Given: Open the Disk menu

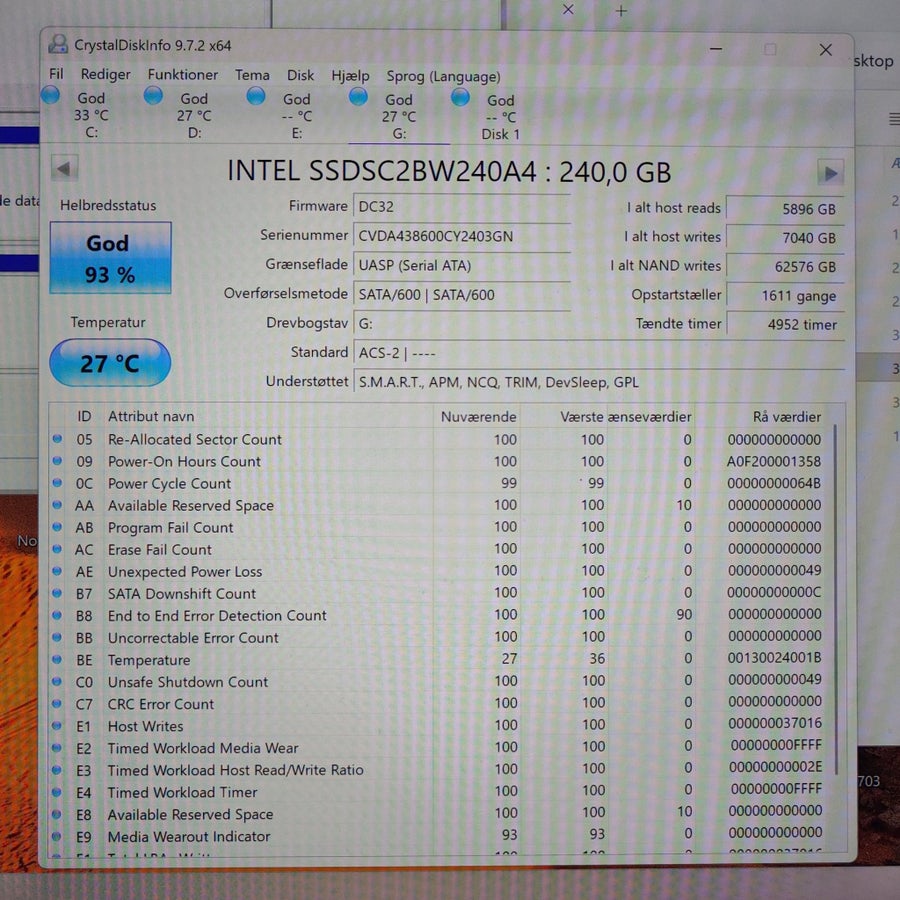Looking at the screenshot, I should tap(300, 75).
